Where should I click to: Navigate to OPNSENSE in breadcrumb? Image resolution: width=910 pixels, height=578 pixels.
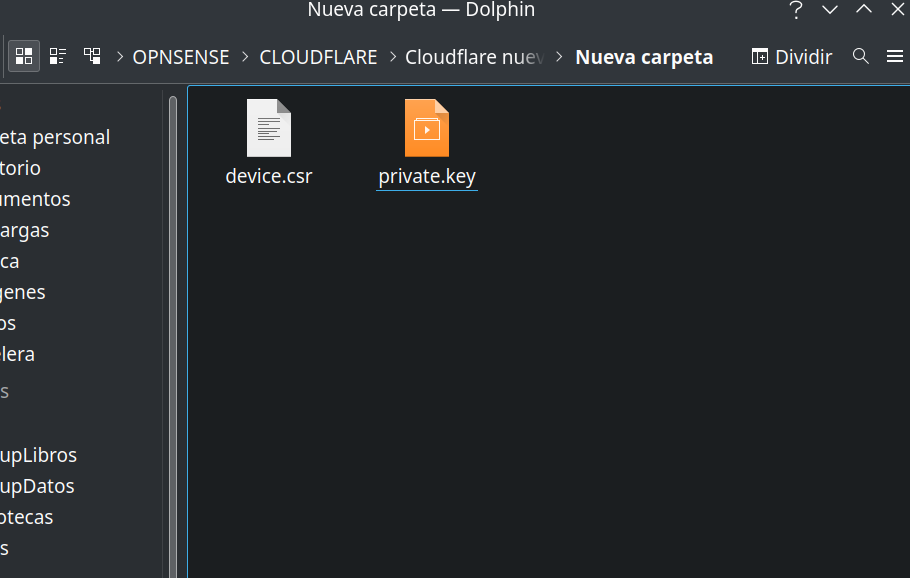point(181,57)
